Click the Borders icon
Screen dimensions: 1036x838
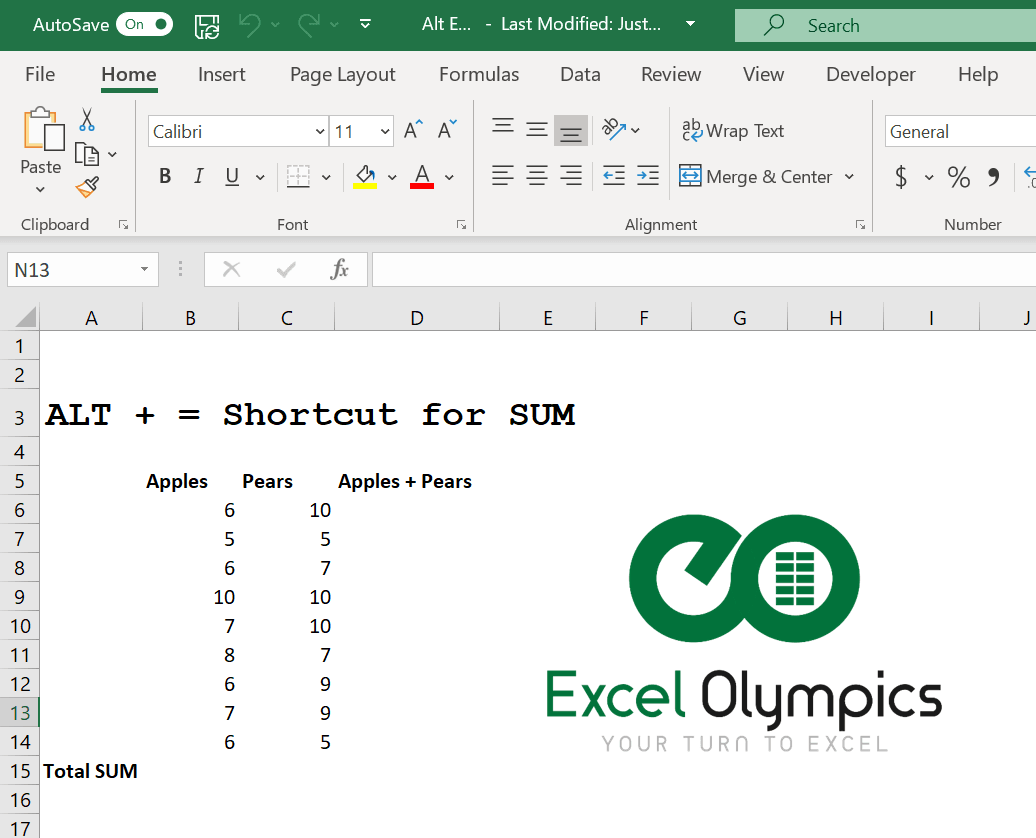coord(298,176)
